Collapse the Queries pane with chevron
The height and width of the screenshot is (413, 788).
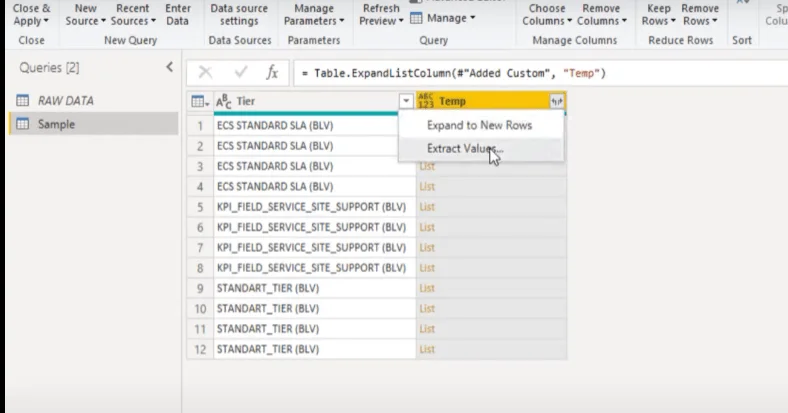pyautogui.click(x=170, y=67)
